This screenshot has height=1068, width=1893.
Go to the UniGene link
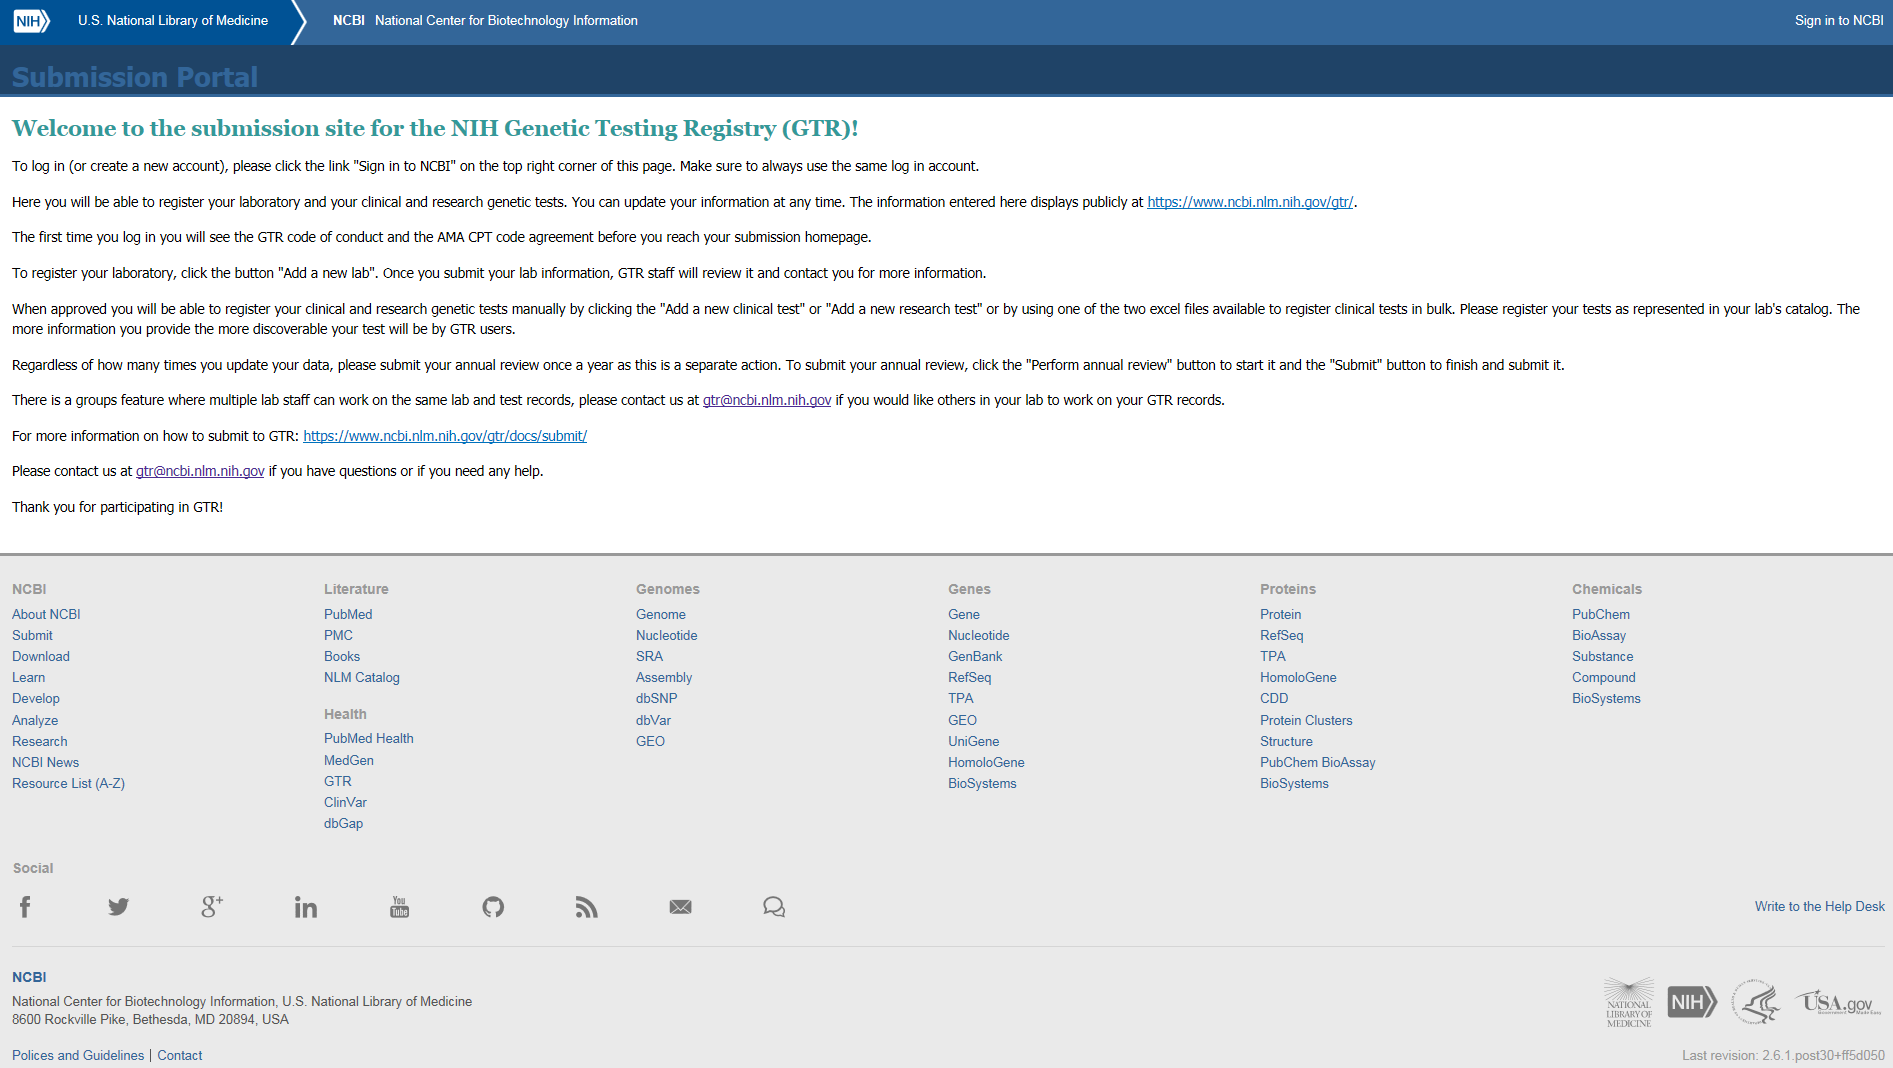pos(974,741)
